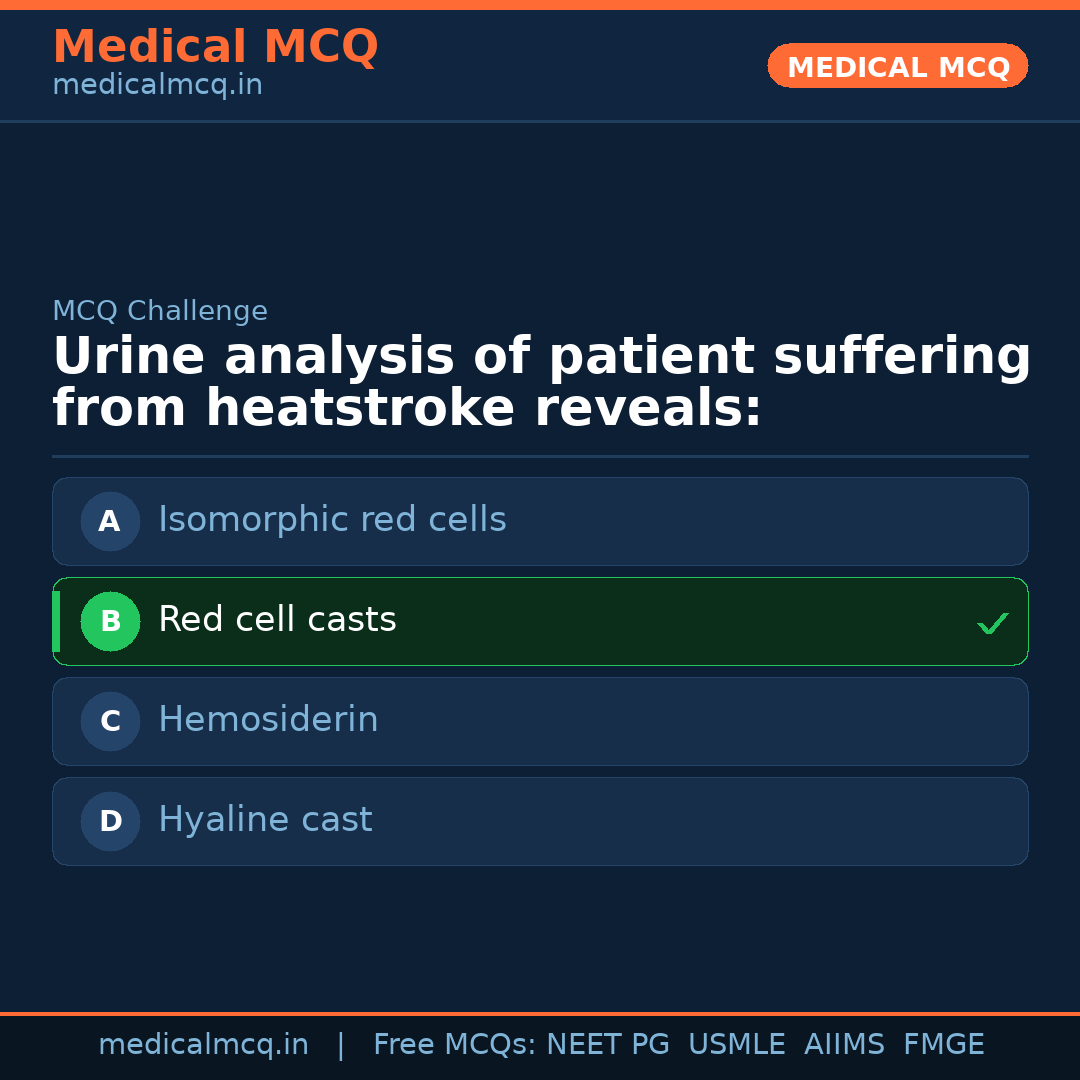1080x1080 pixels.
Task: Click the 'Free MCQs:' footer text
Action: point(455,1045)
